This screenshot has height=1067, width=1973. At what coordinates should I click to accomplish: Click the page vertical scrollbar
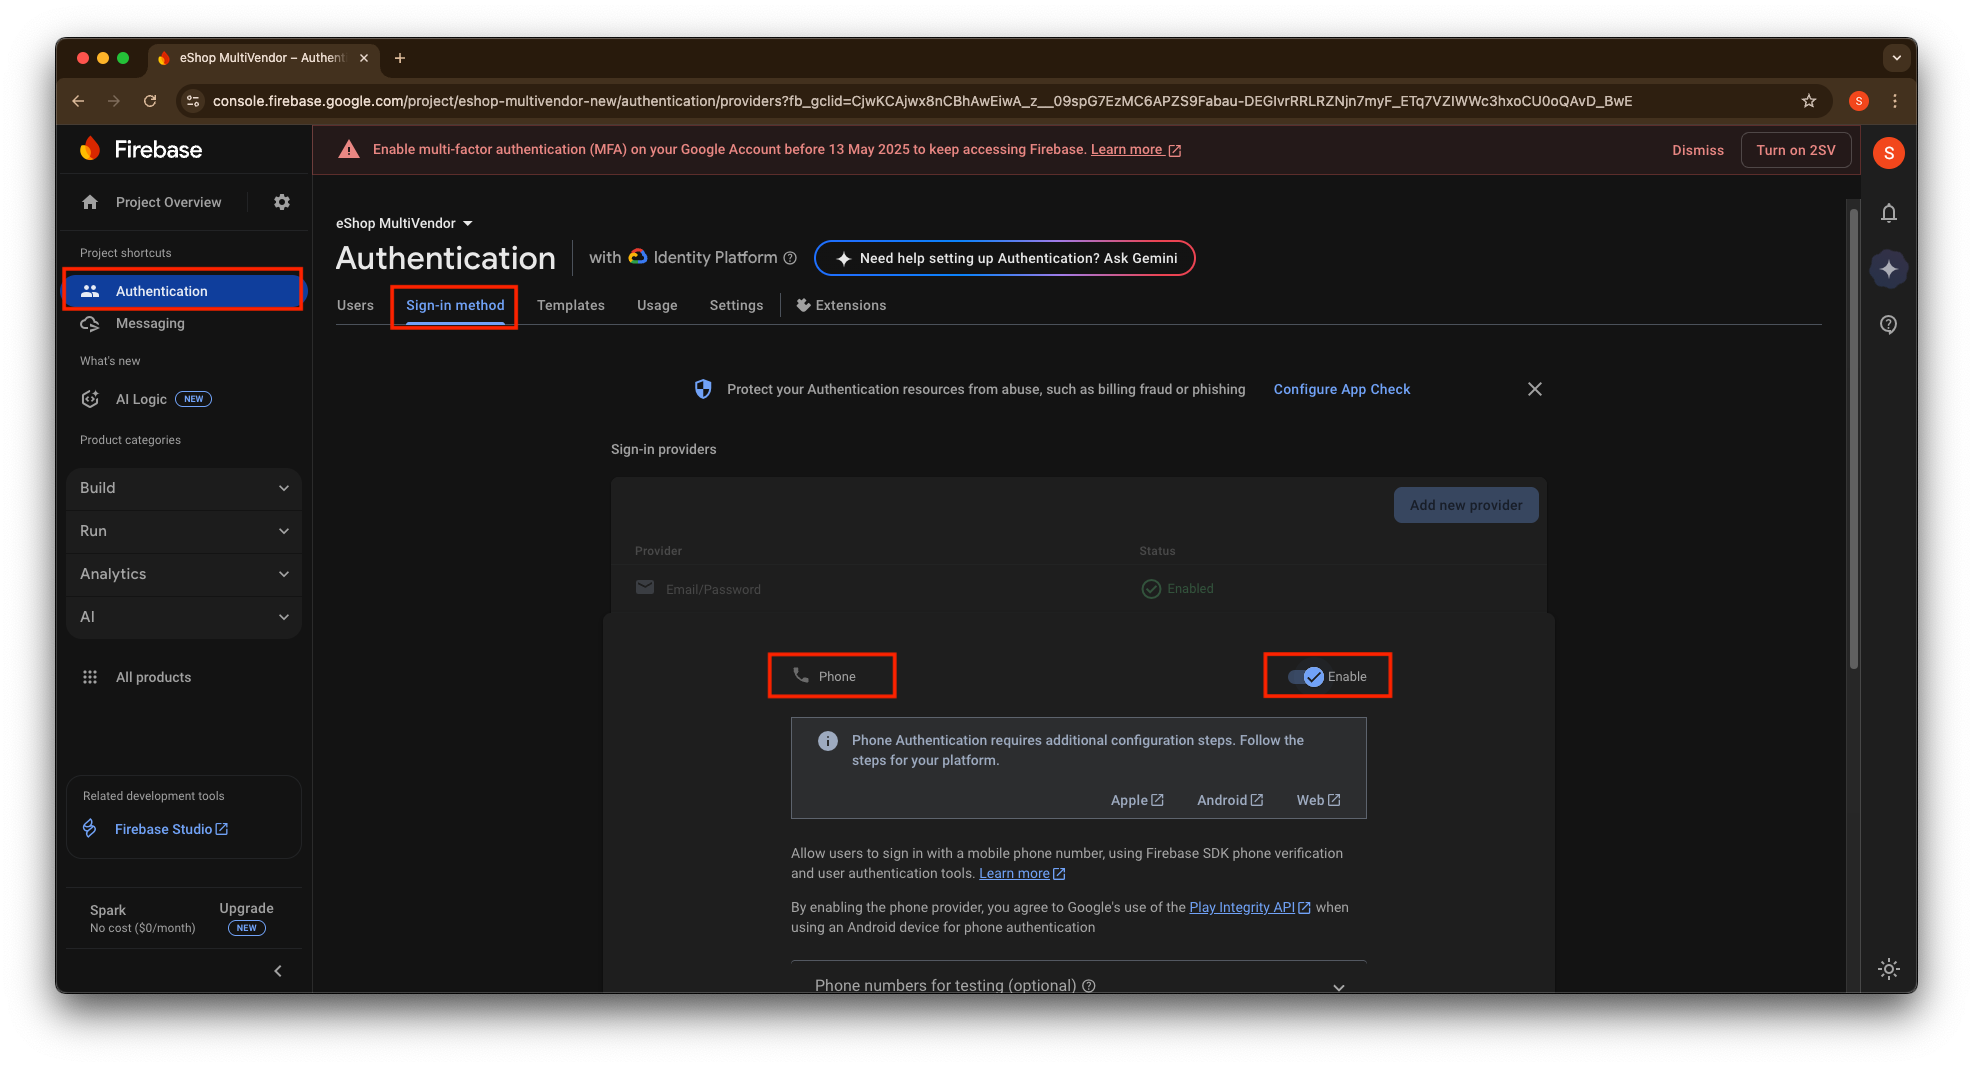[1852, 440]
